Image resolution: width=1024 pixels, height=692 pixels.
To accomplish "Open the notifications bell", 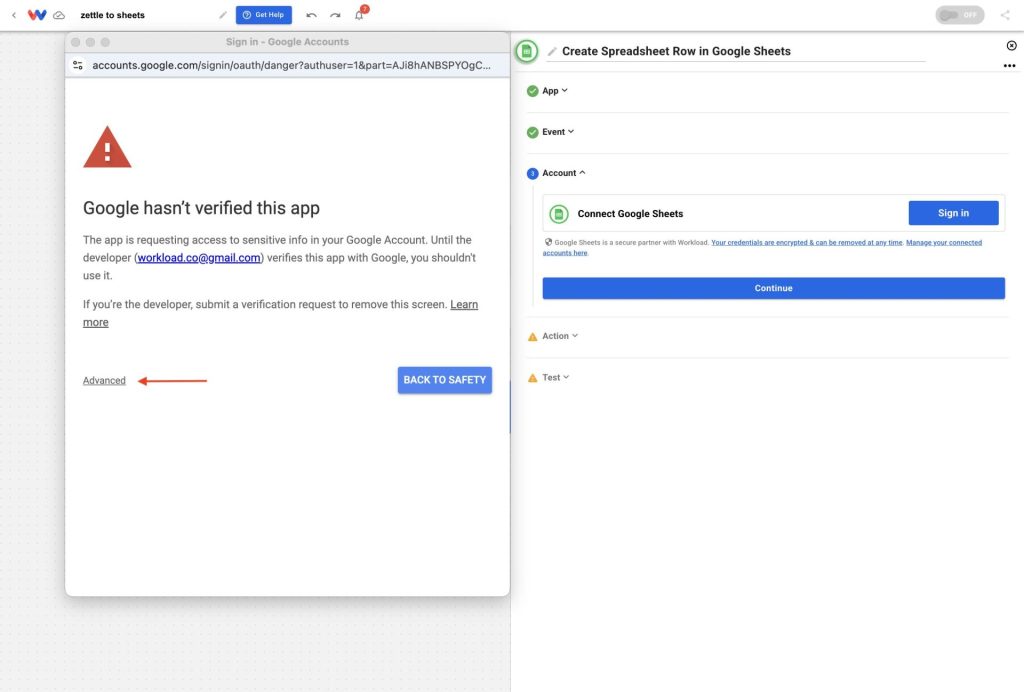I will pyautogui.click(x=359, y=14).
